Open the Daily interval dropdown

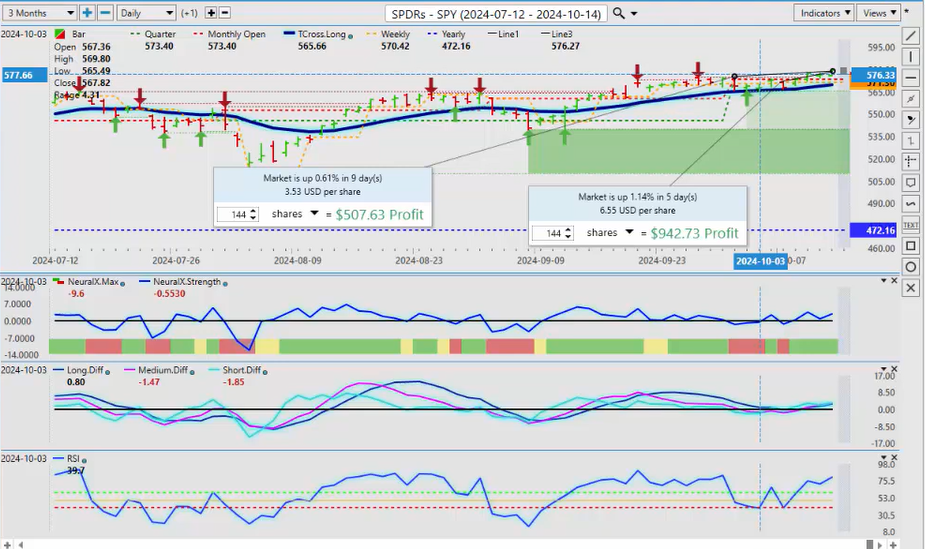(x=146, y=12)
